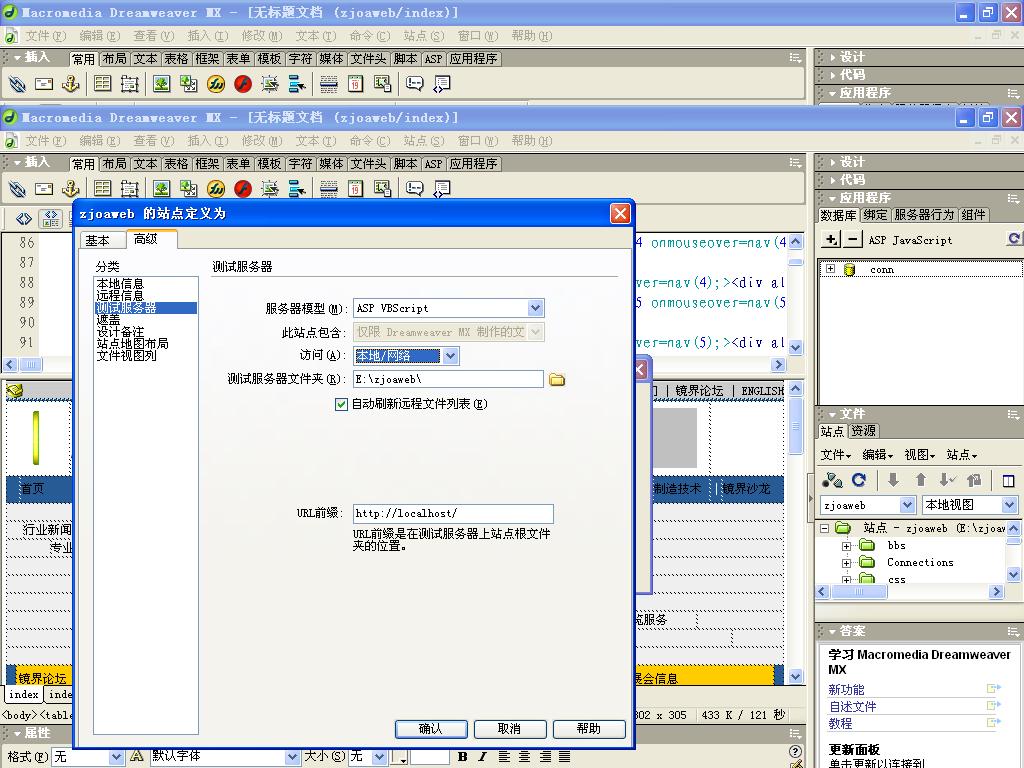Collapse the 站点 - zjoaweb root node

click(825, 528)
